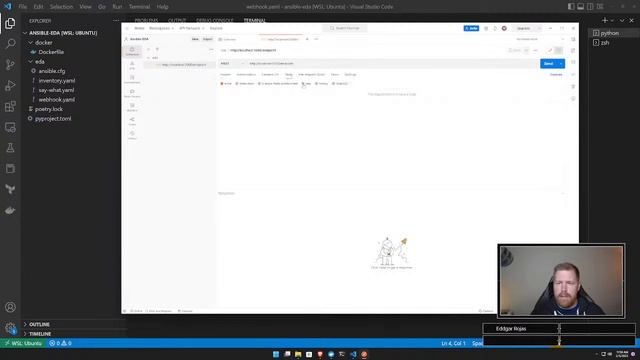This screenshot has height=360, width=640.
Task: Open Run and Debug view in VS Code
Action: 10,85
